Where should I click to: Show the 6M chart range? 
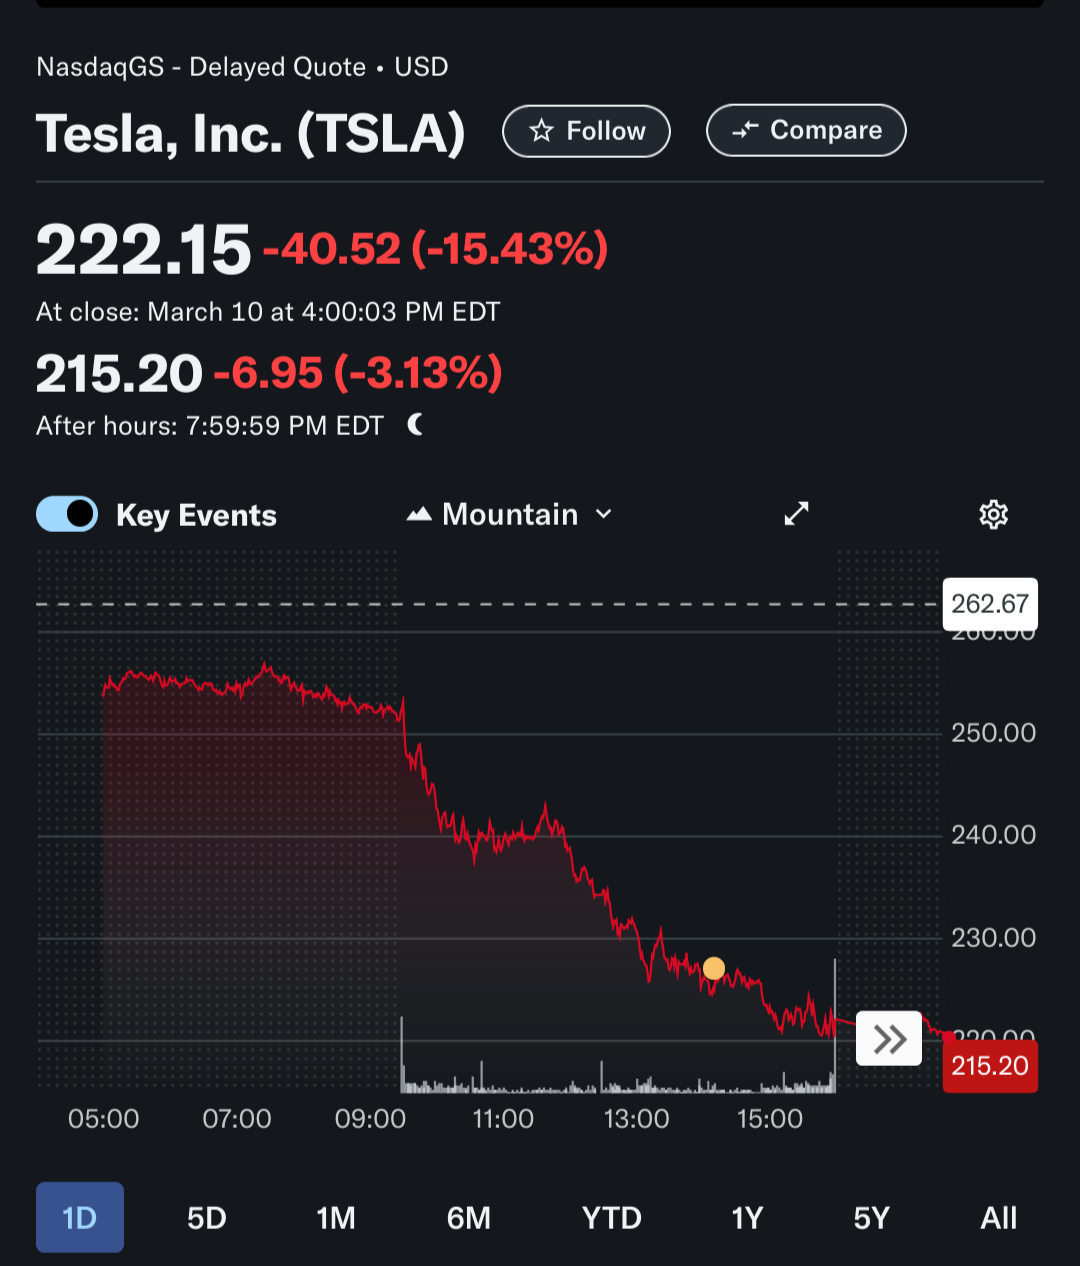[x=469, y=1218]
